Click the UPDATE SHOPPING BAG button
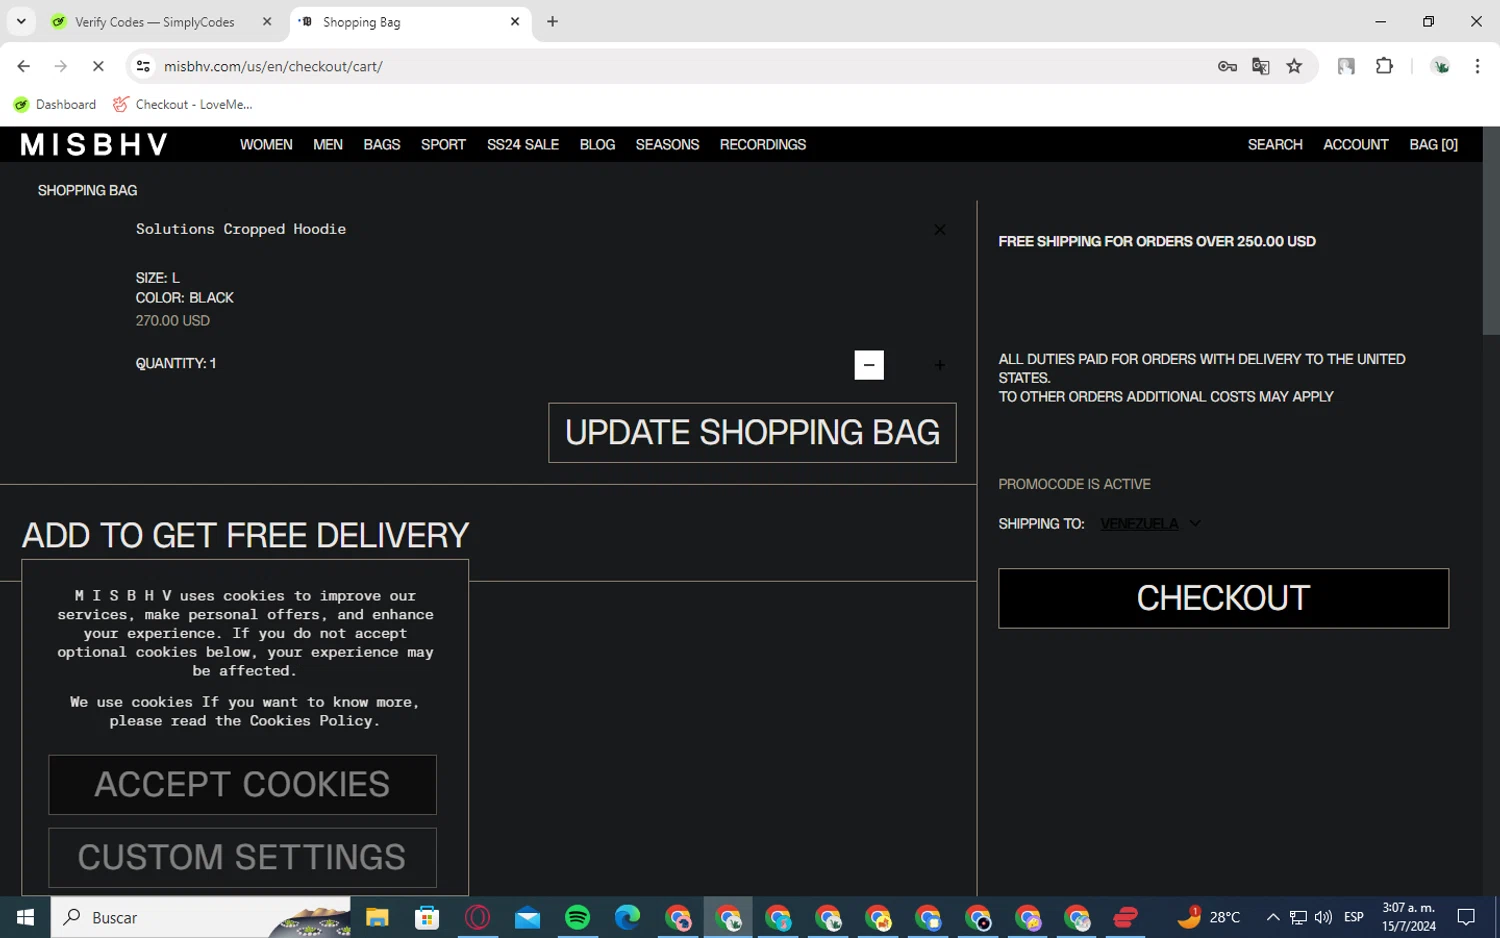The width and height of the screenshot is (1500, 938). pos(752,433)
